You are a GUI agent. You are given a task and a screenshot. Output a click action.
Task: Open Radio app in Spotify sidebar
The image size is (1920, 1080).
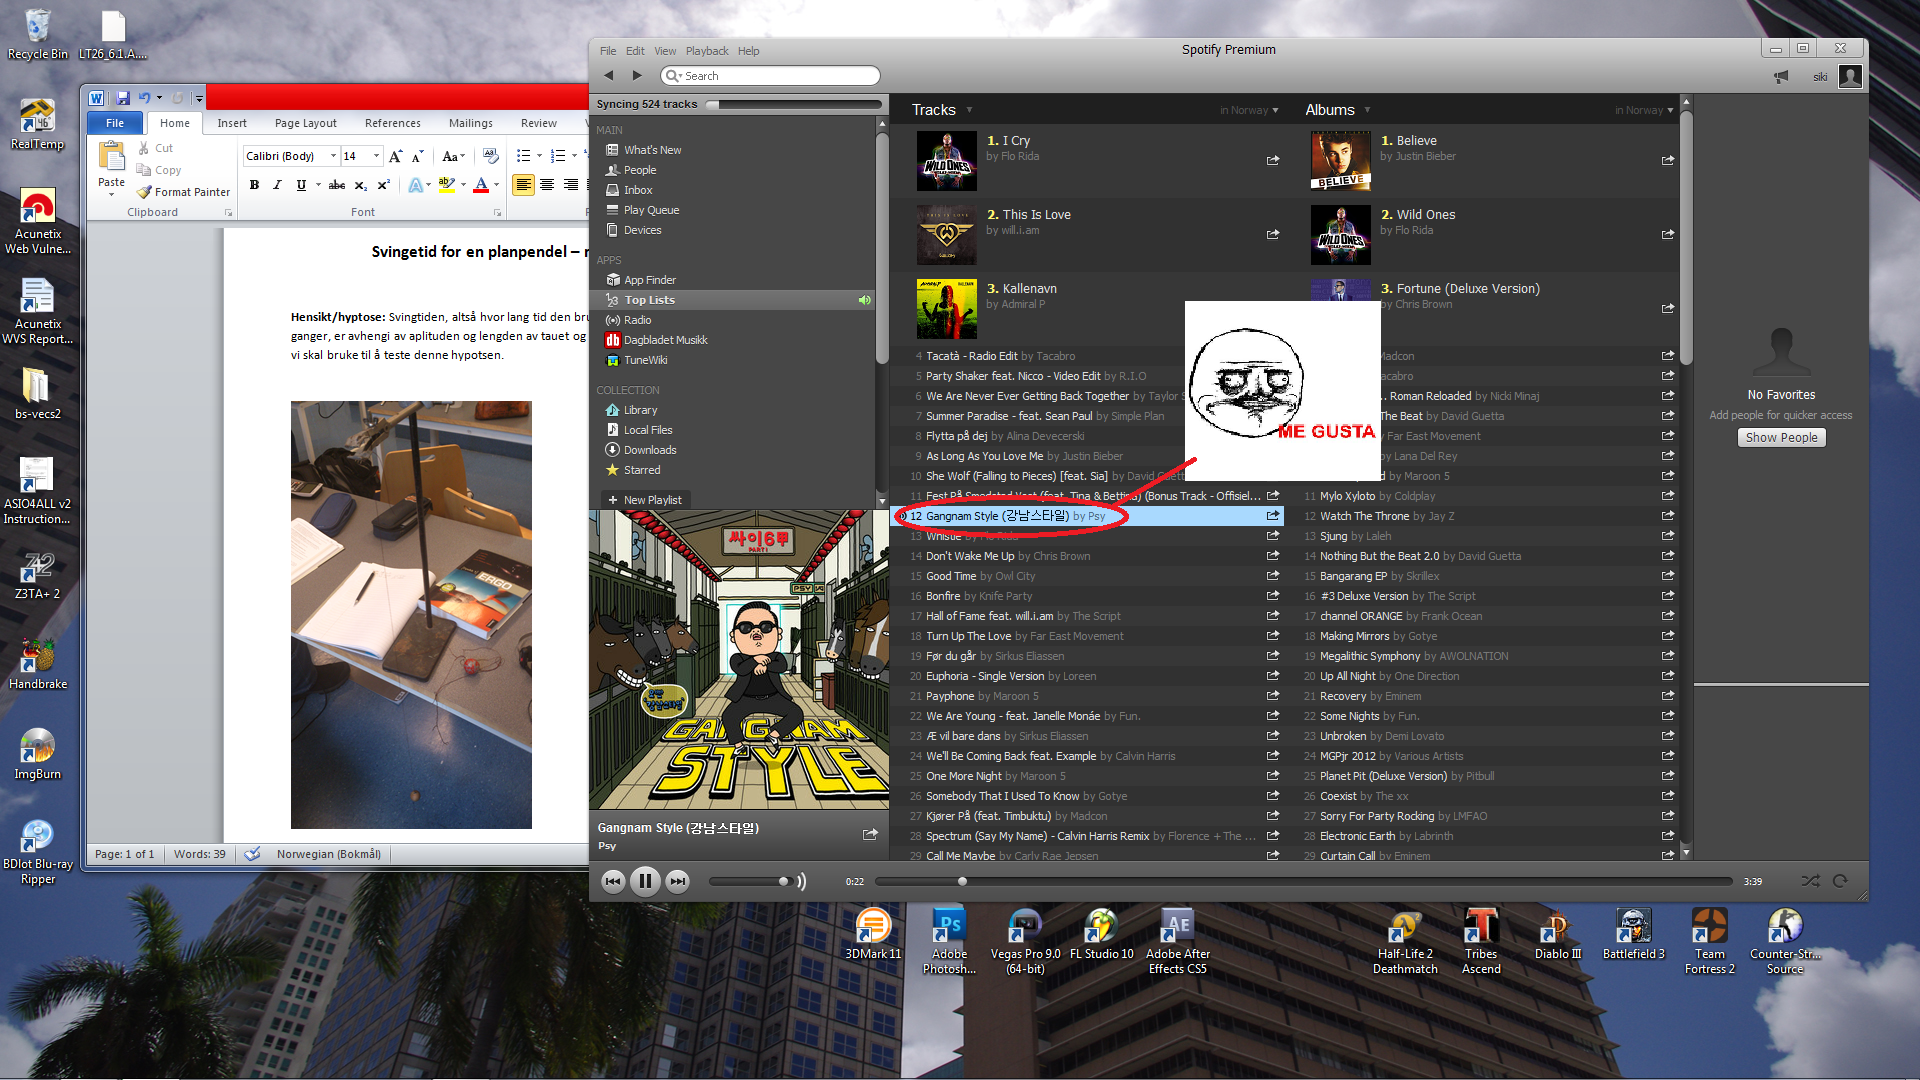tap(637, 320)
